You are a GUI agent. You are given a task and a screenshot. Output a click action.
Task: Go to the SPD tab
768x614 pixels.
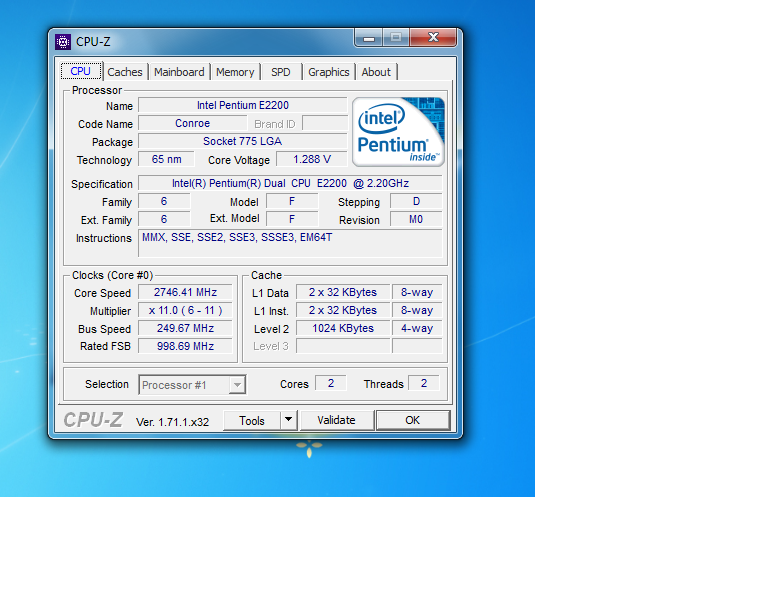(281, 72)
